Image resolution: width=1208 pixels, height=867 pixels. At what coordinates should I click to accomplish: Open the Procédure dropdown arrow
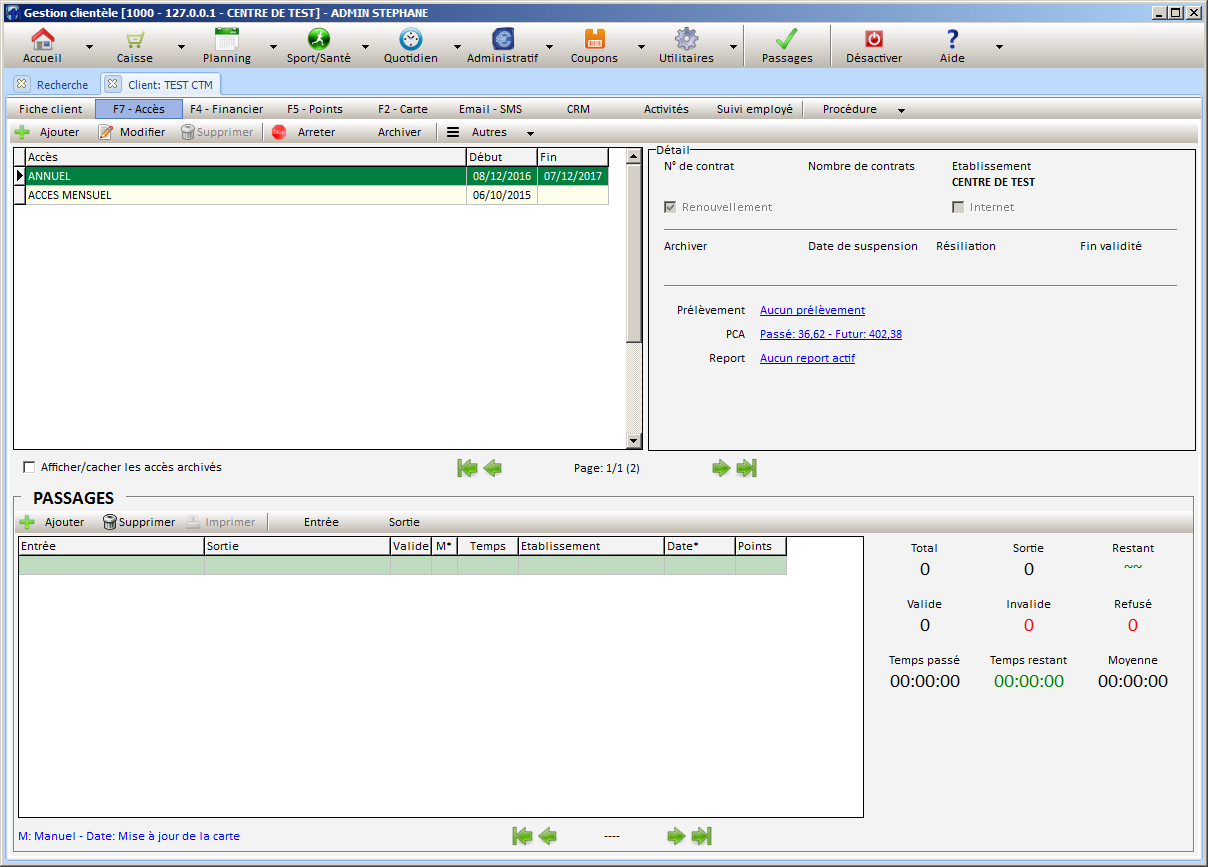[901, 110]
